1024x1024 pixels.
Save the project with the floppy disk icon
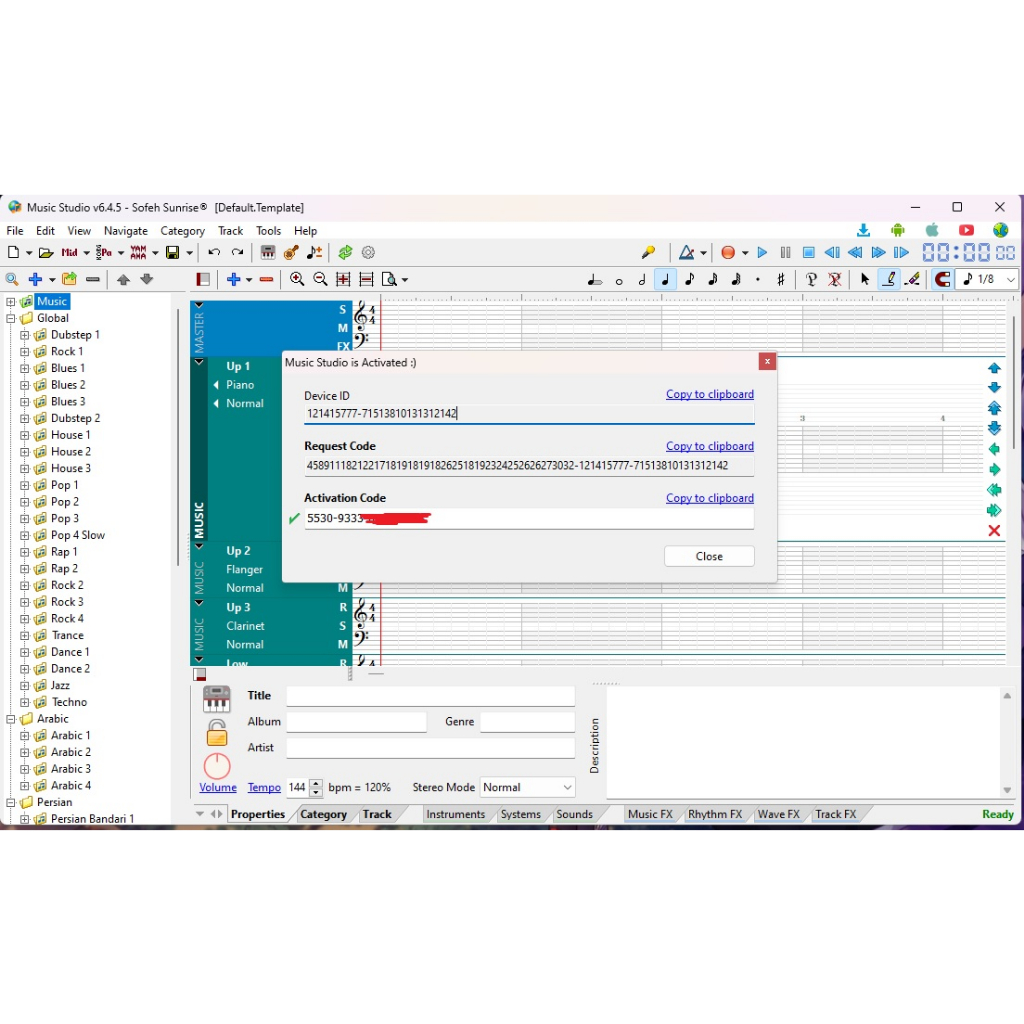coord(172,253)
